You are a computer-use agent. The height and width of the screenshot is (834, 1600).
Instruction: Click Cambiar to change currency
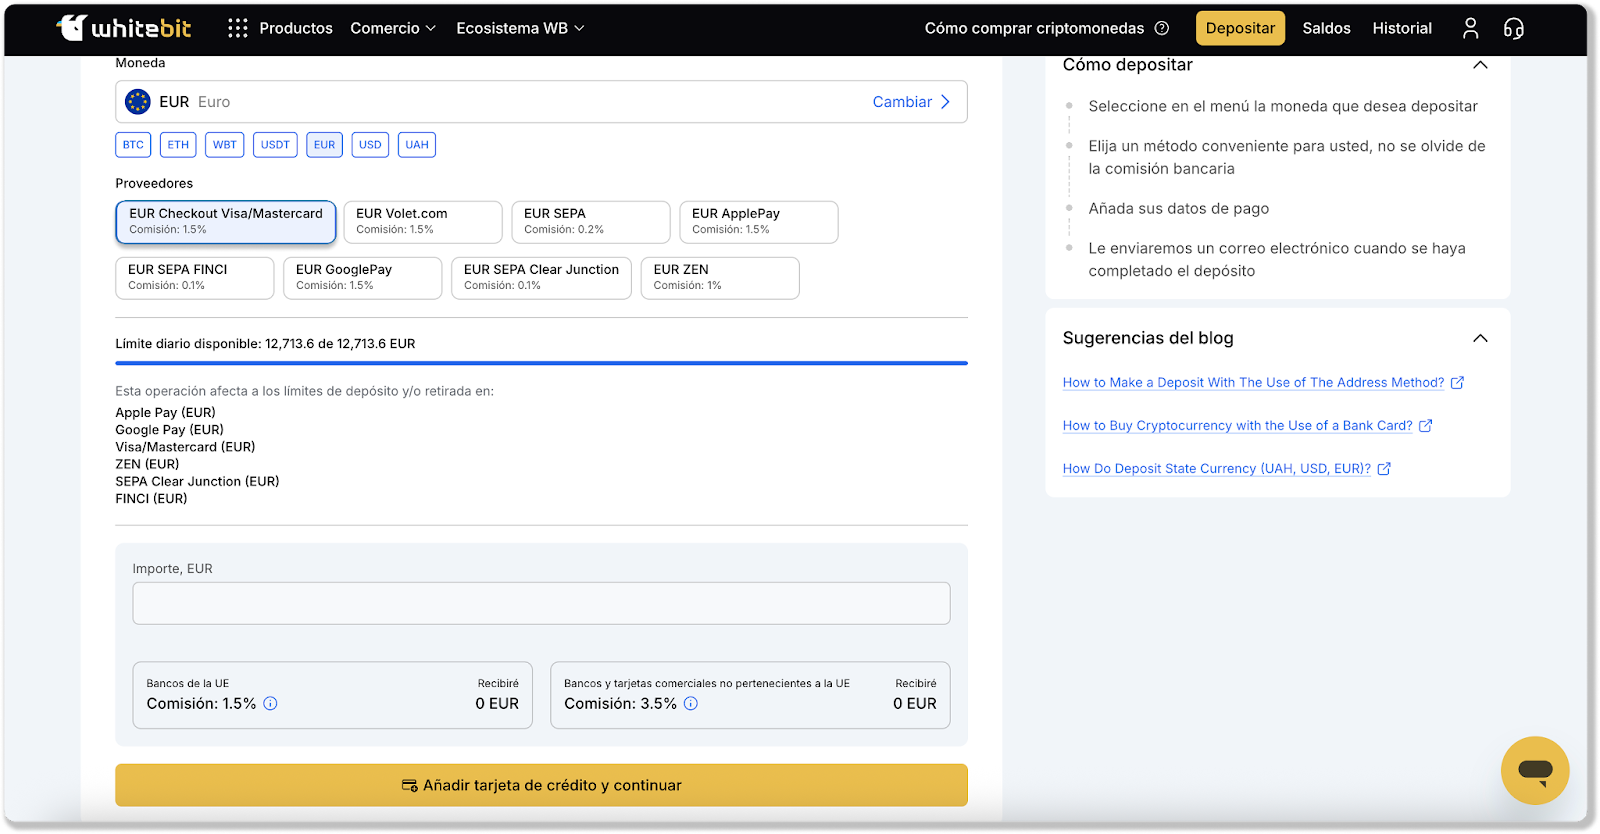pyautogui.click(x=911, y=102)
